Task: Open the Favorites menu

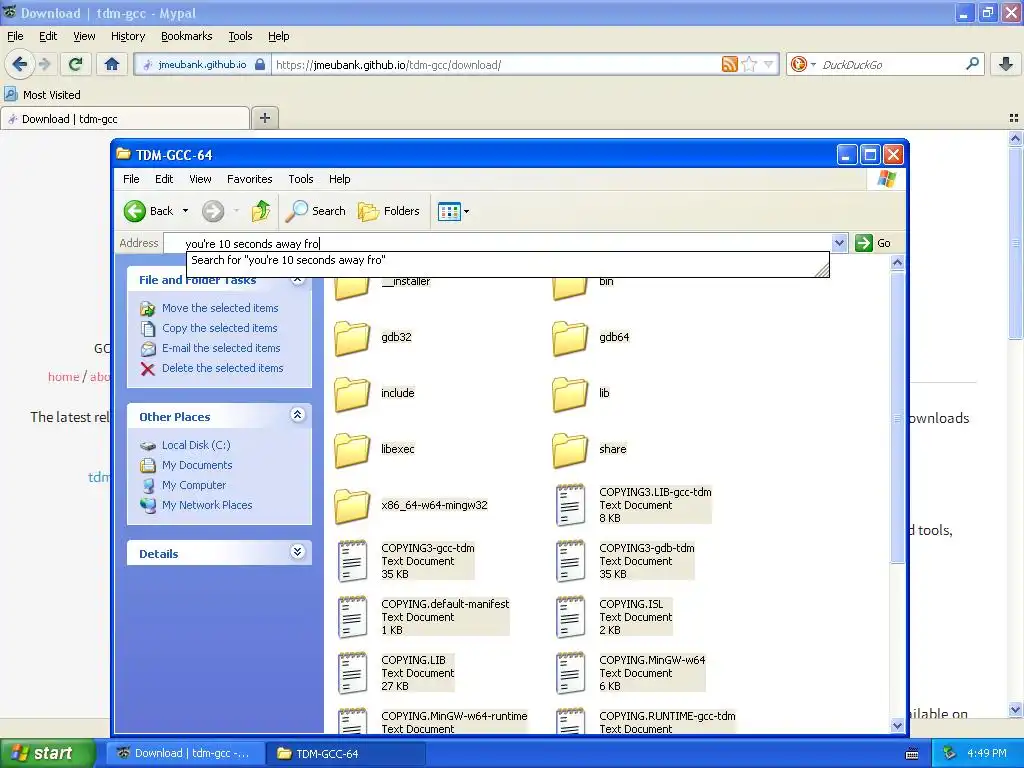Action: 249,179
